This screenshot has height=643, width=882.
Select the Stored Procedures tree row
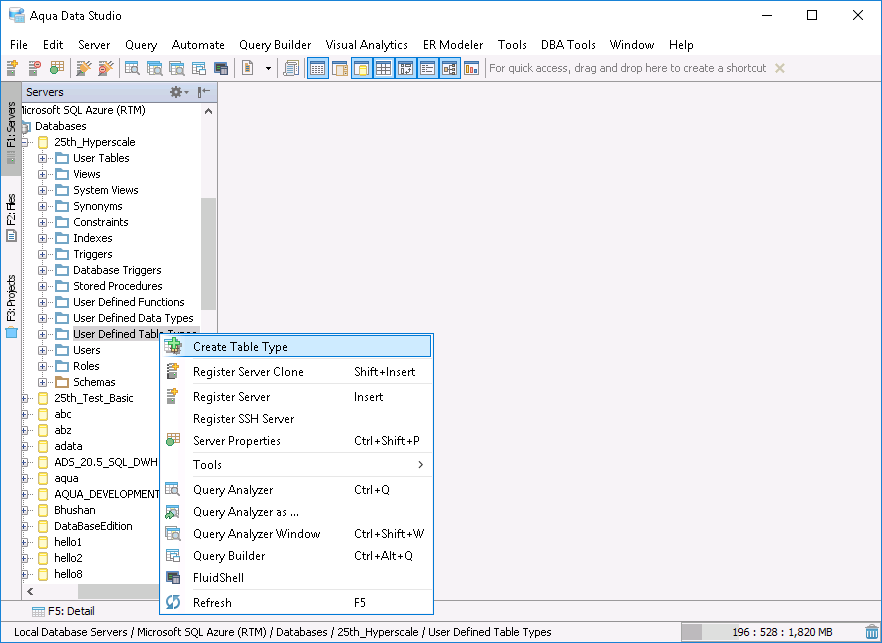pyautogui.click(x=118, y=286)
